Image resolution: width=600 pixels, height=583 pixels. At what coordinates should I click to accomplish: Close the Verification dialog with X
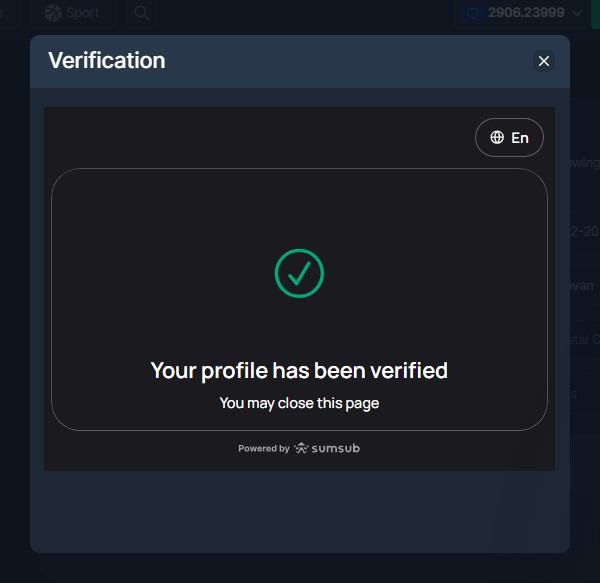[x=543, y=61]
